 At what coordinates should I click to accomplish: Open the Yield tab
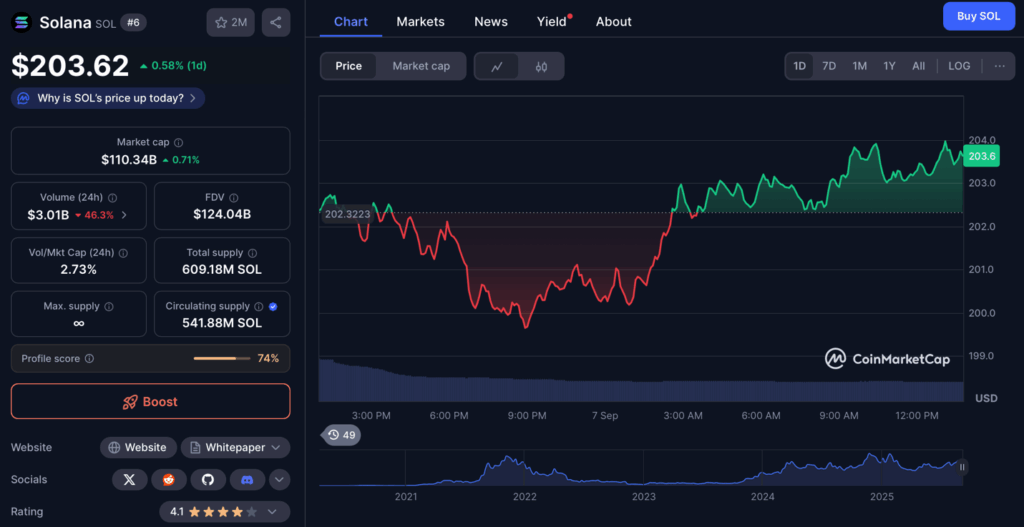pos(554,22)
